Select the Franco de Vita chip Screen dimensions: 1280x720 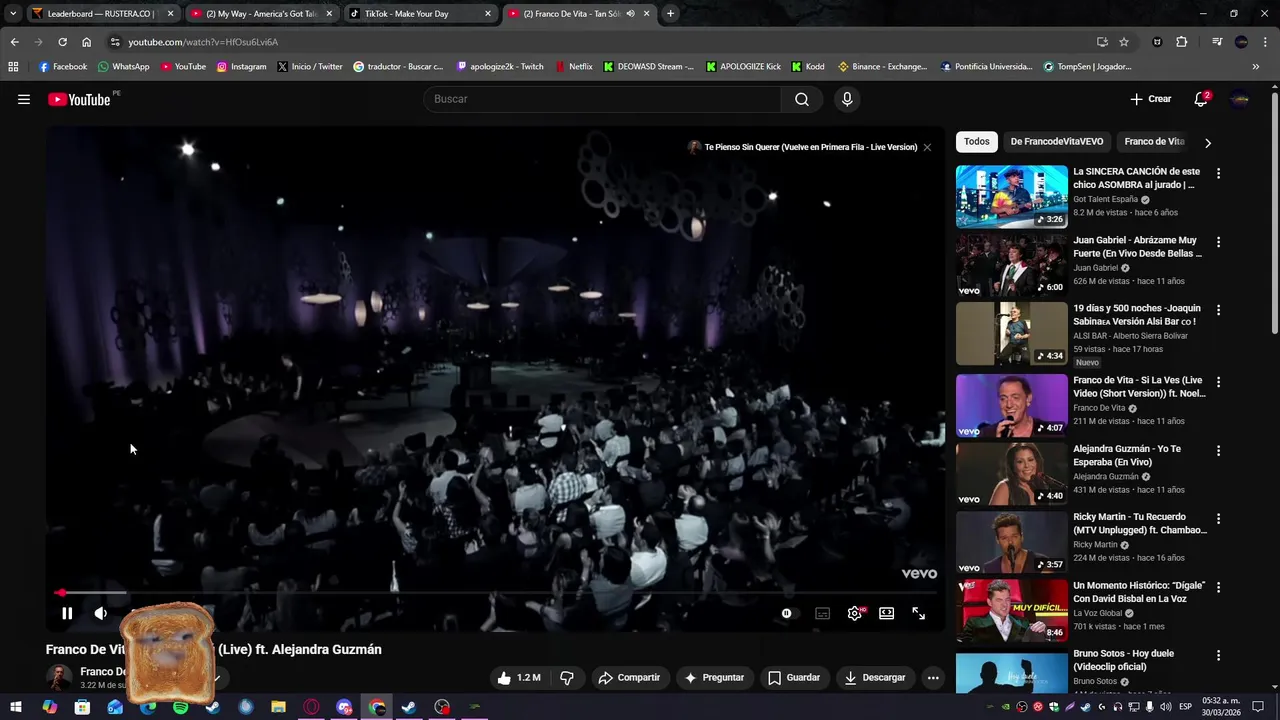point(1154,141)
